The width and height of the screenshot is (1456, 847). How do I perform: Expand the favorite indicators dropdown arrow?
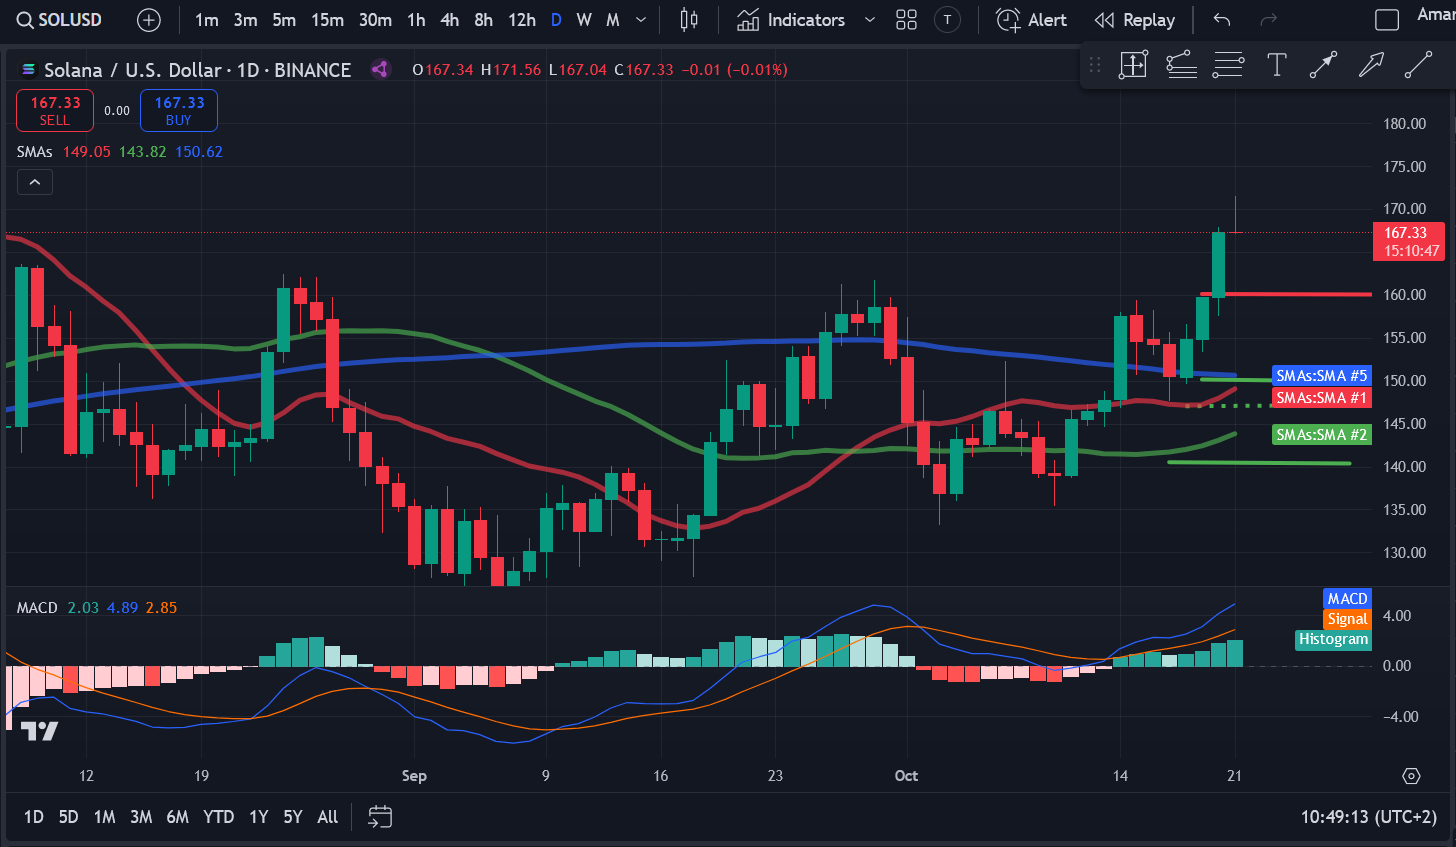coord(870,20)
